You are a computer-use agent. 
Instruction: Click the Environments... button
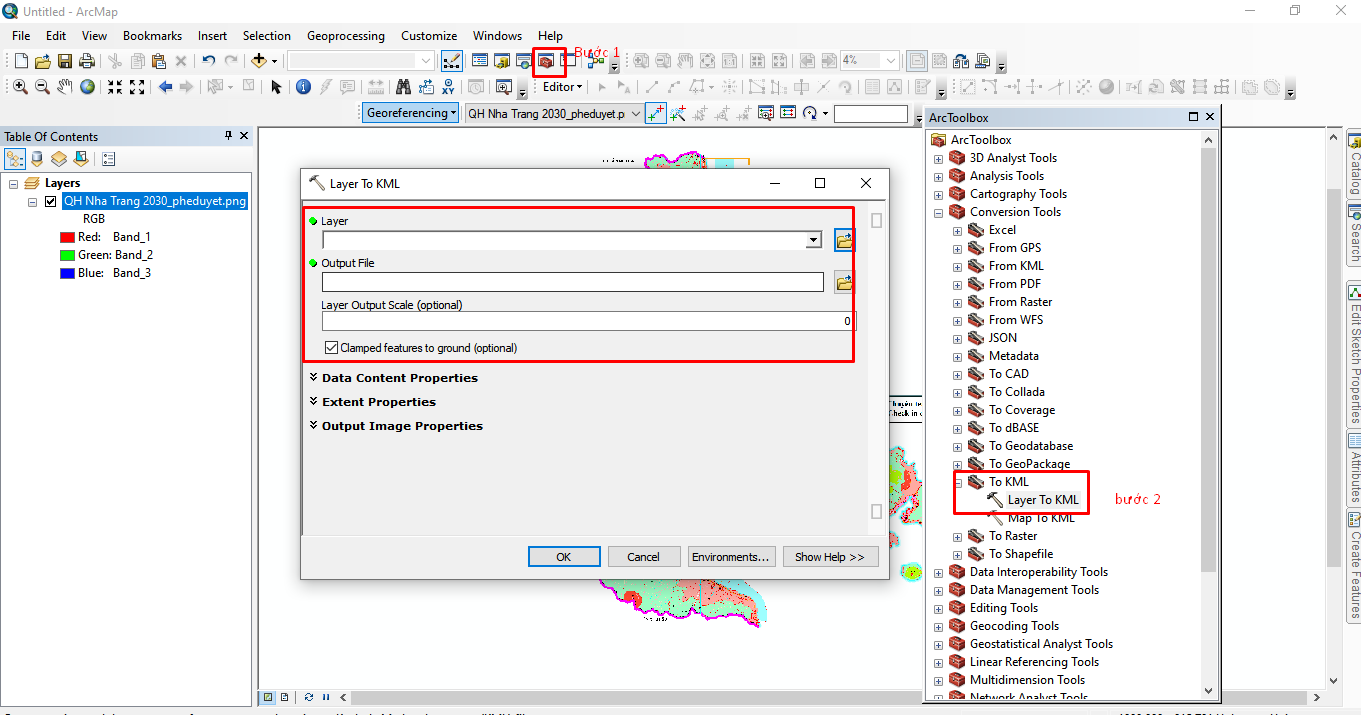[x=730, y=557]
